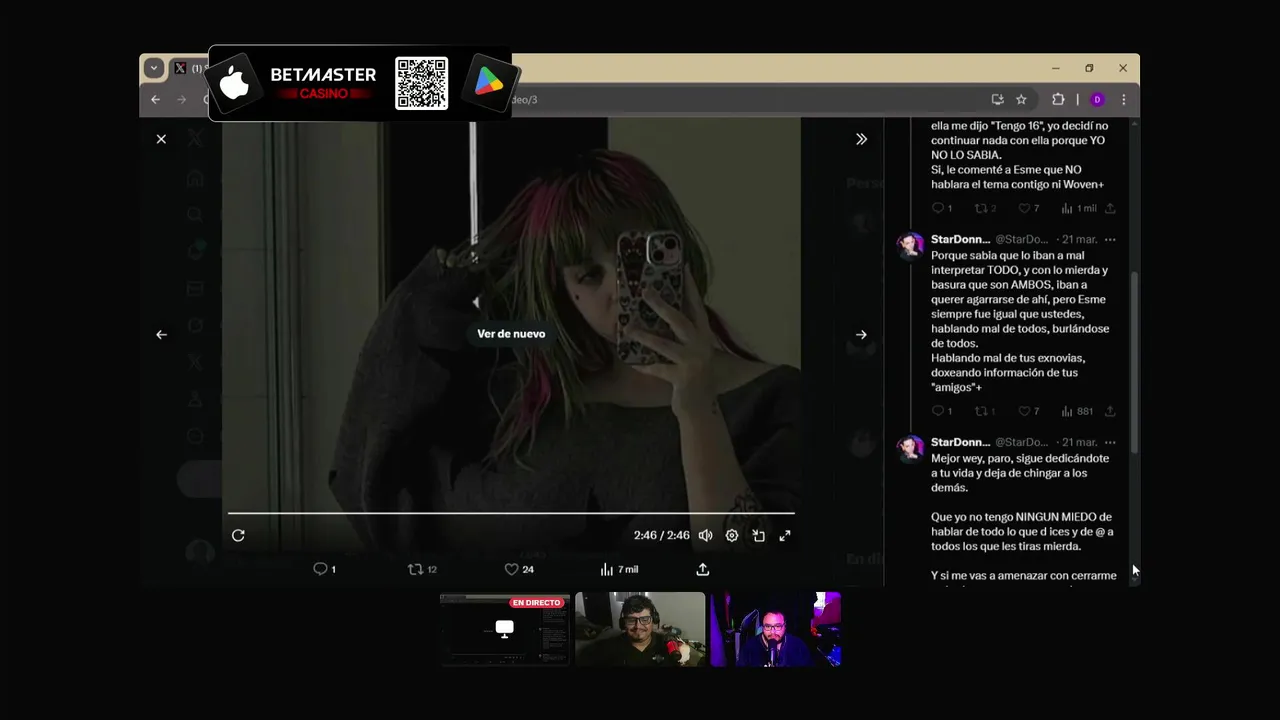Select the X browser tab
This screenshot has width=1280, height=720.
tap(187, 68)
